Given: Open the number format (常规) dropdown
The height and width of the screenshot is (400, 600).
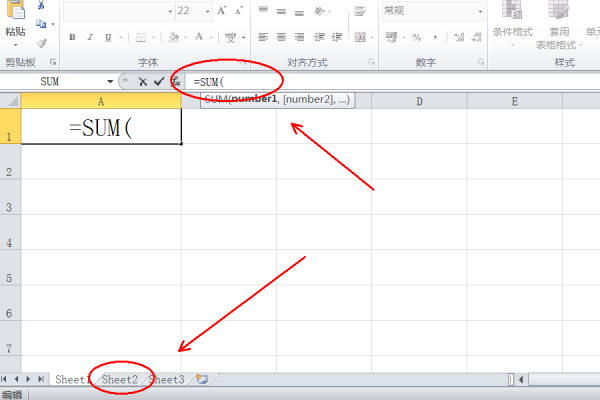Looking at the screenshot, I should [x=480, y=11].
